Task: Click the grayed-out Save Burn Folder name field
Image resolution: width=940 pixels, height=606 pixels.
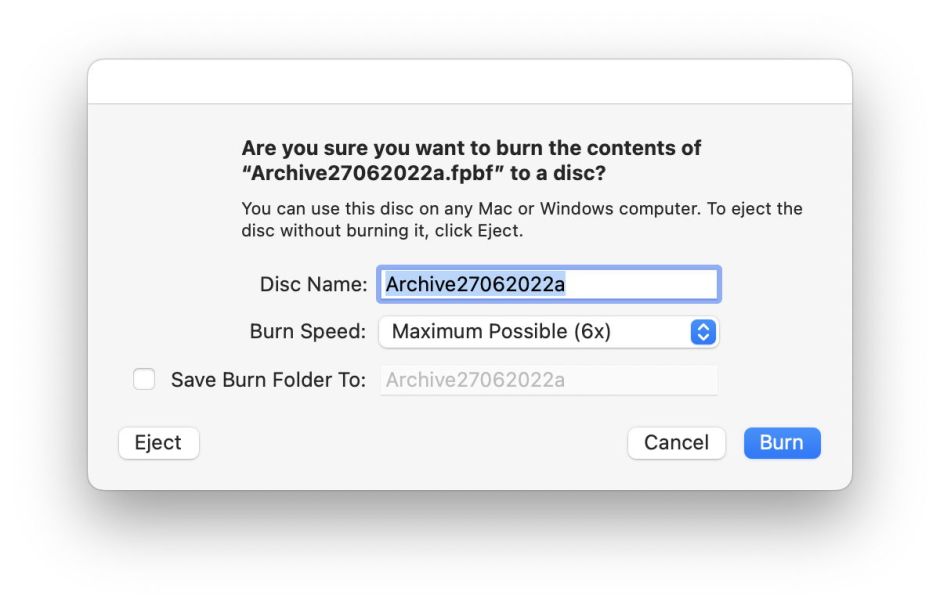Action: (x=547, y=380)
